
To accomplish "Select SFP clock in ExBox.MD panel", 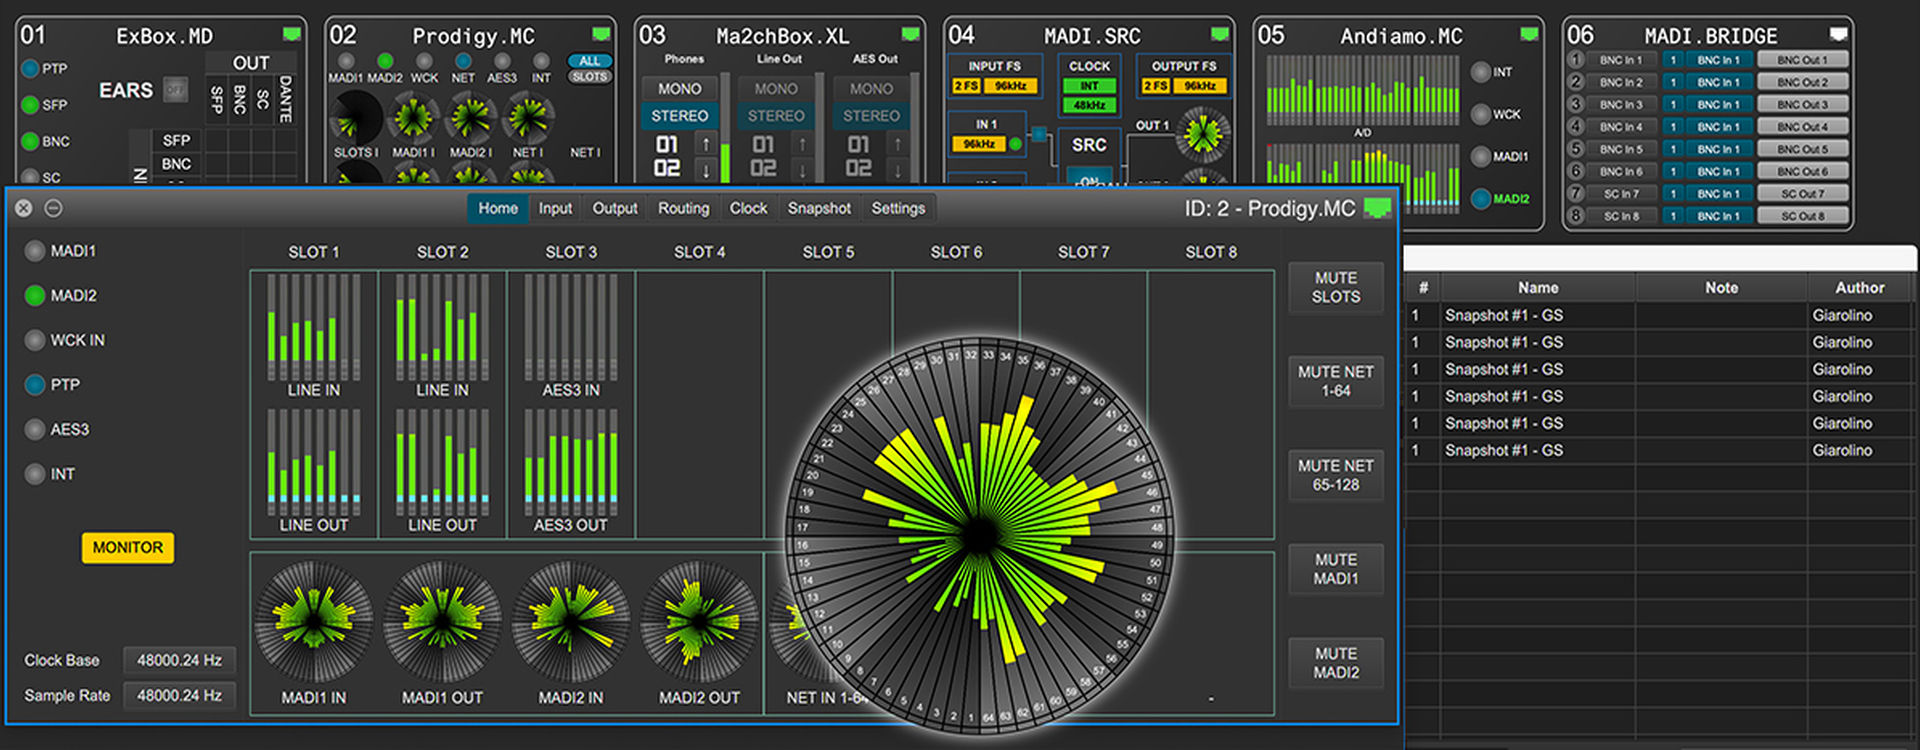I will (x=30, y=105).
